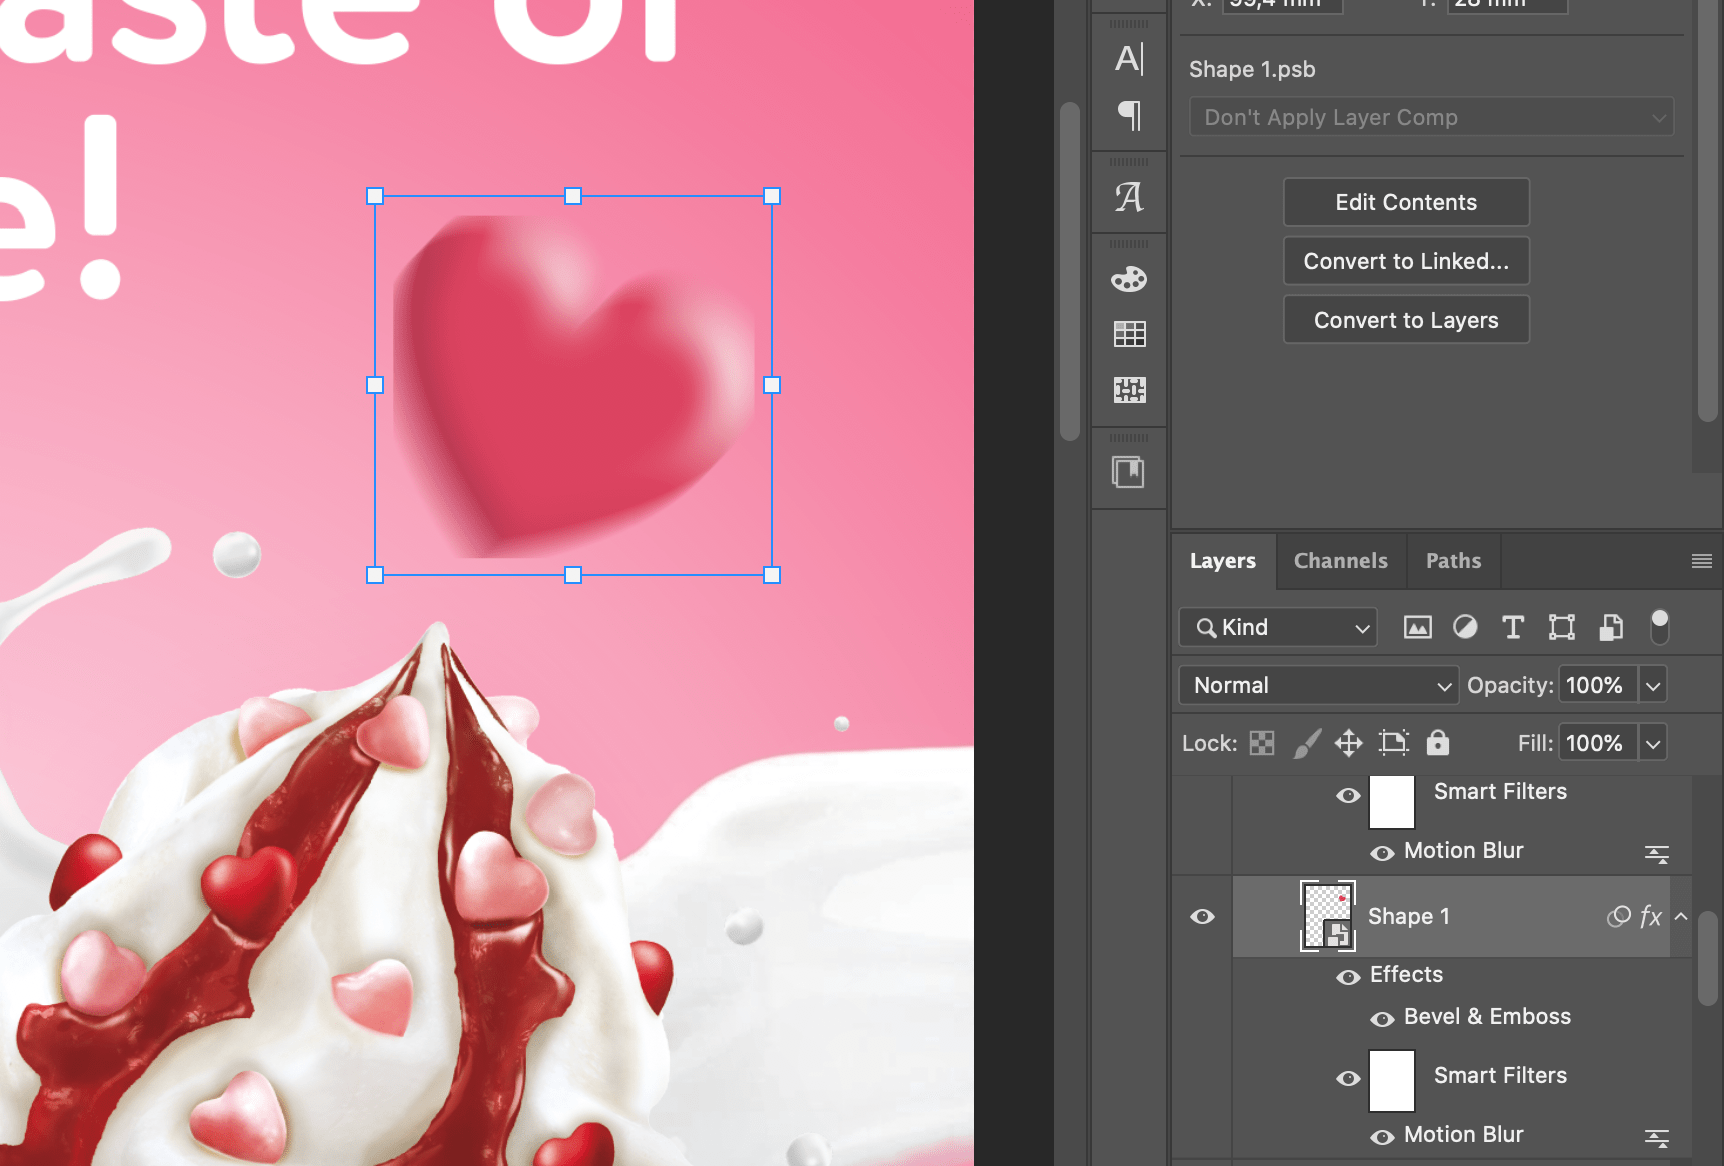The height and width of the screenshot is (1166, 1724).
Task: Filter layers to show adjustment layers
Action: click(1465, 627)
